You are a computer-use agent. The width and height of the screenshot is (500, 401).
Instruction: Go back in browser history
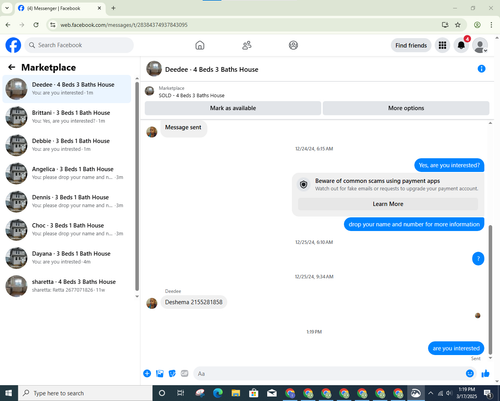8,25
